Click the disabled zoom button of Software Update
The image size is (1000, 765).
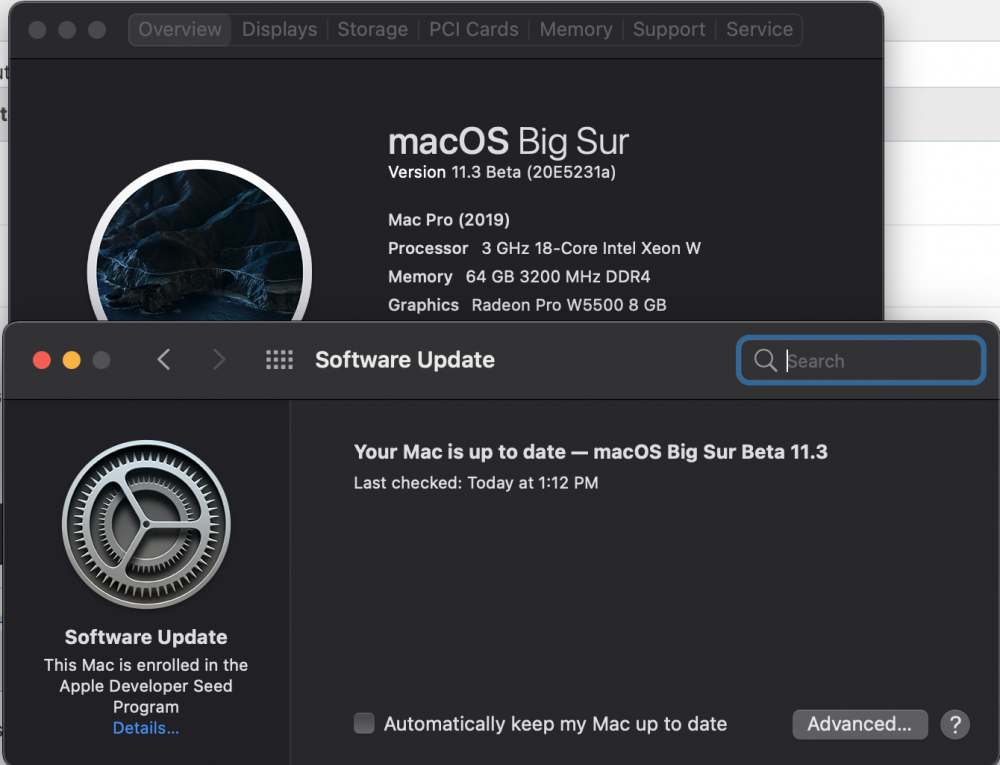pyautogui.click(x=101, y=360)
